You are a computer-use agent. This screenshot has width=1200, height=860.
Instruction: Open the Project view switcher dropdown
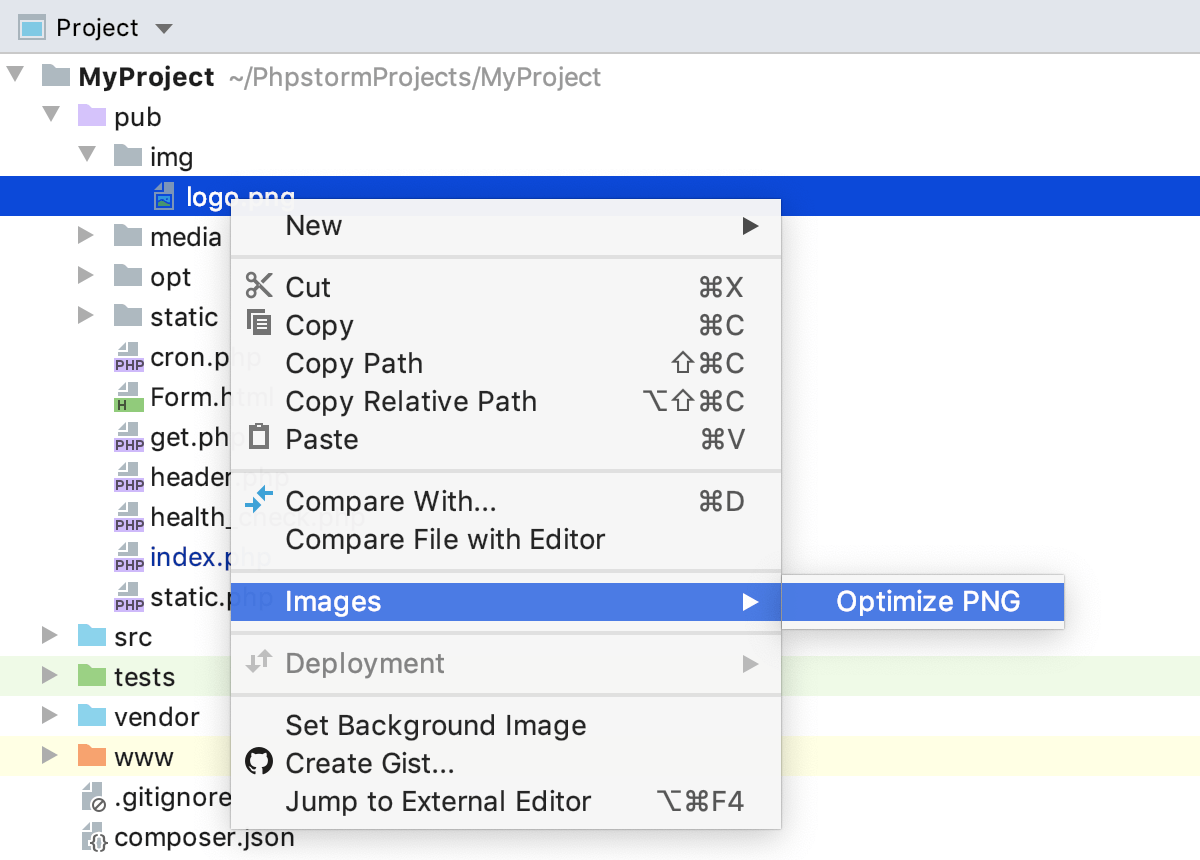[x=162, y=28]
